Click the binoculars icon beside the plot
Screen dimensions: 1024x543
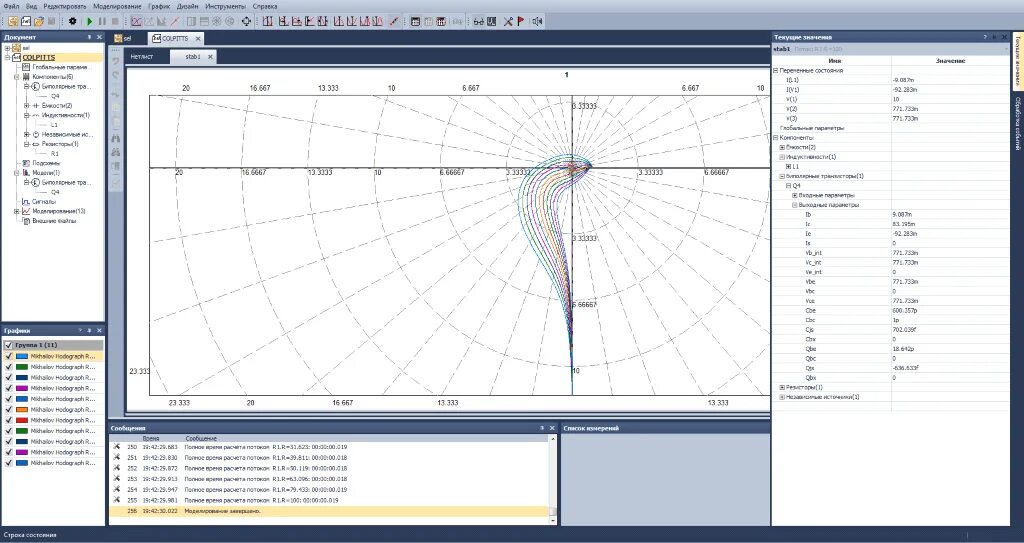tap(116, 139)
